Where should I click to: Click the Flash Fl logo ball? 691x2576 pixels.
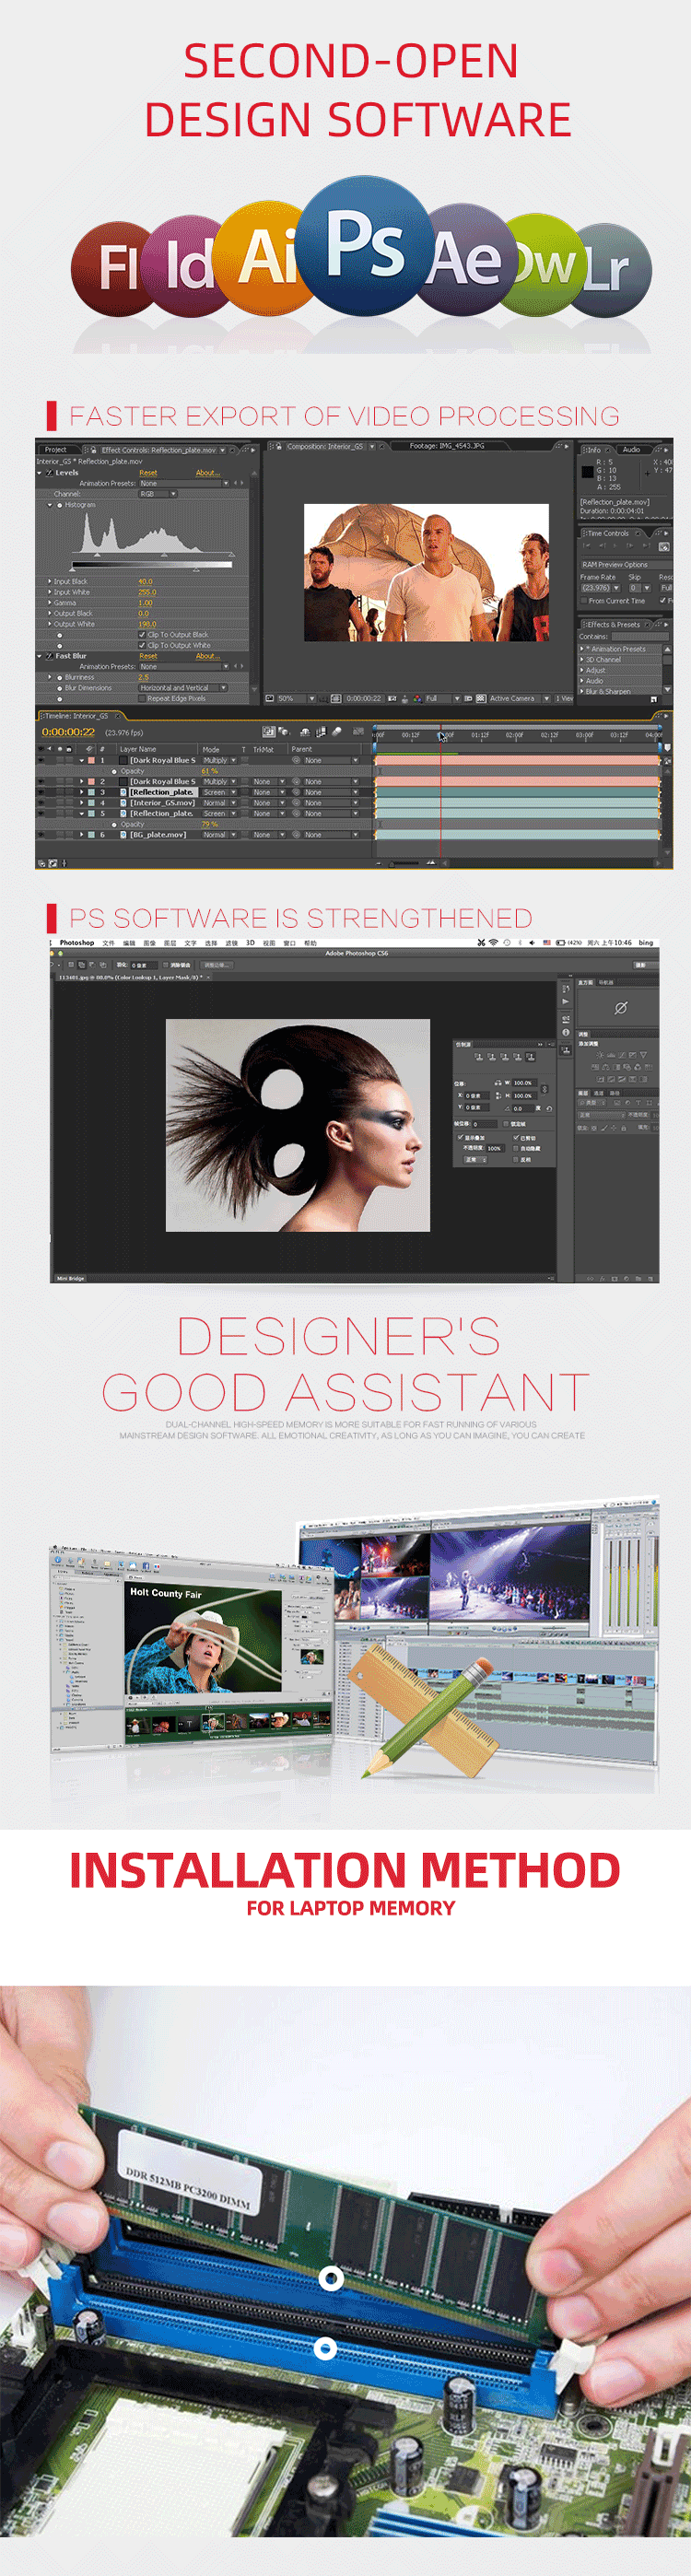pyautogui.click(x=110, y=269)
